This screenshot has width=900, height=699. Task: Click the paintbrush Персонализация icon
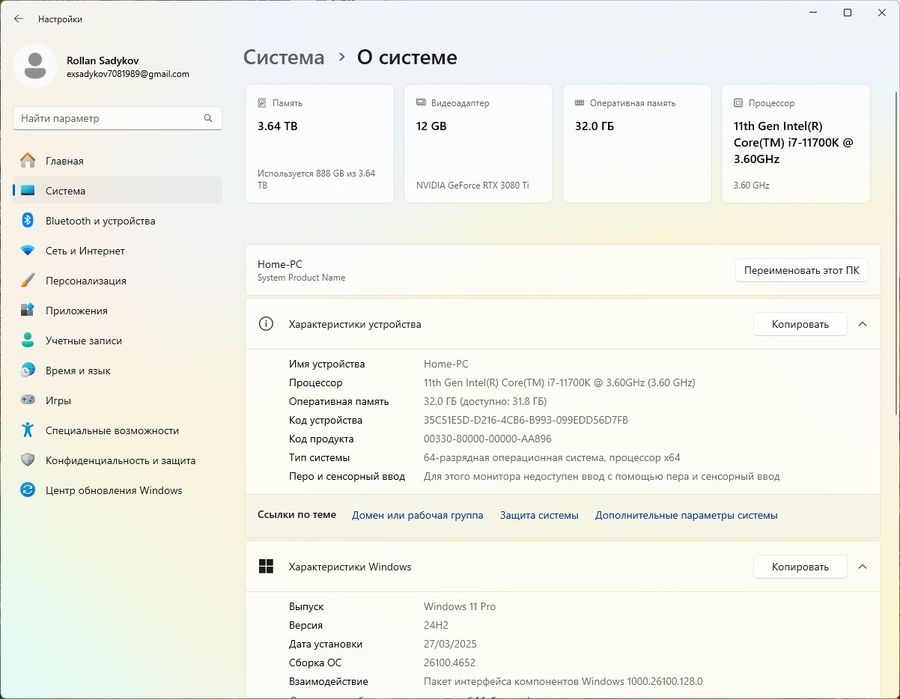pyautogui.click(x=28, y=281)
